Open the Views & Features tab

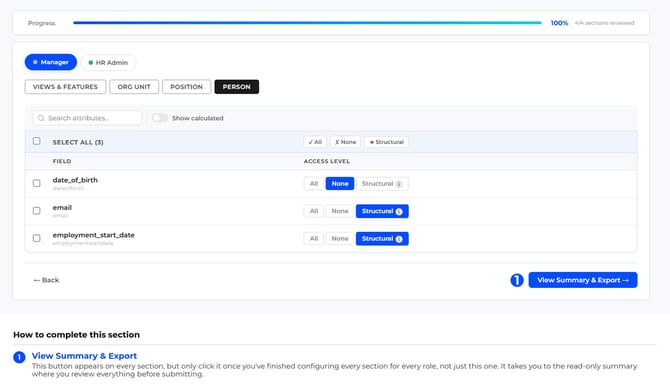(x=65, y=87)
